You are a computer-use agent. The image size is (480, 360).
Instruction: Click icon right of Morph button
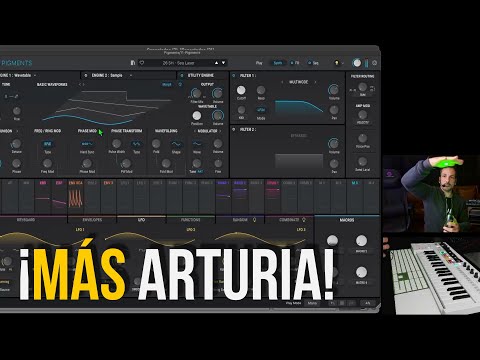180,85
